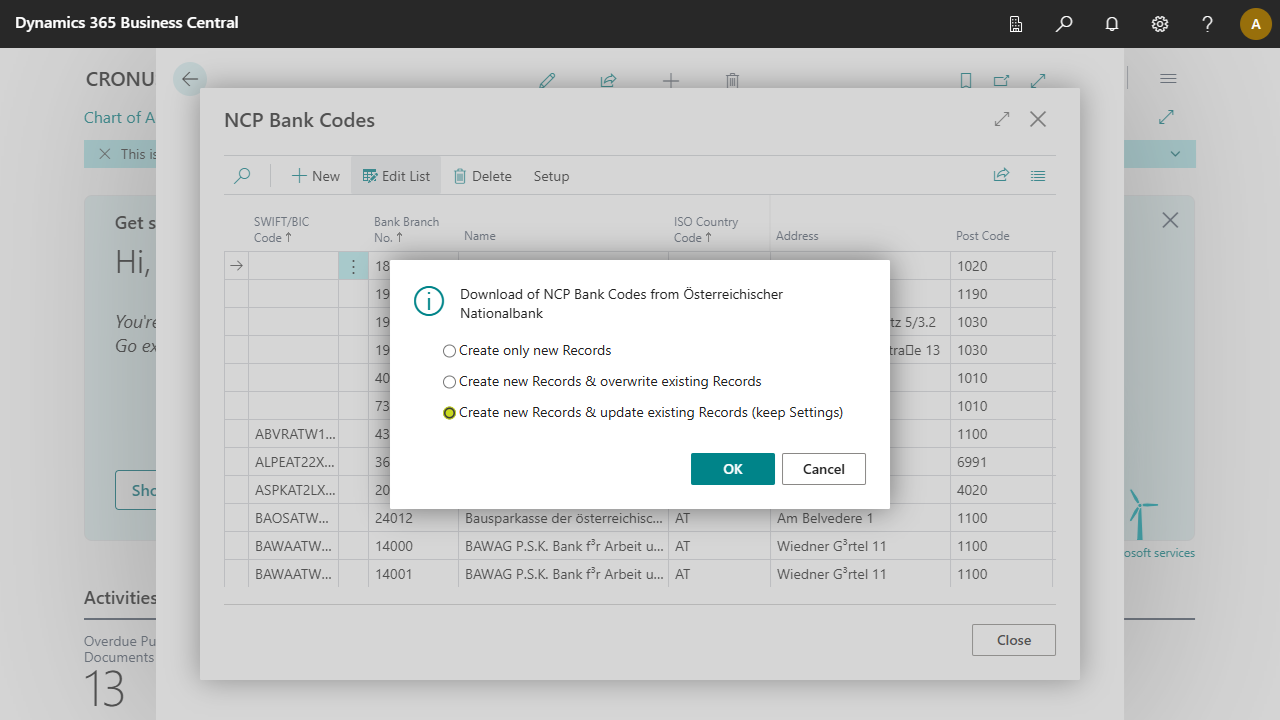Image resolution: width=1280 pixels, height=720 pixels.
Task: Dismiss the notification bar with X
Action: click(x=104, y=154)
